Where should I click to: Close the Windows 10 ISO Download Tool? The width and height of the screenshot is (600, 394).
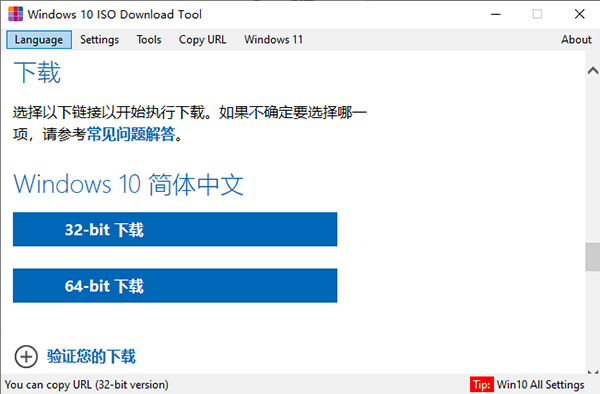(579, 15)
